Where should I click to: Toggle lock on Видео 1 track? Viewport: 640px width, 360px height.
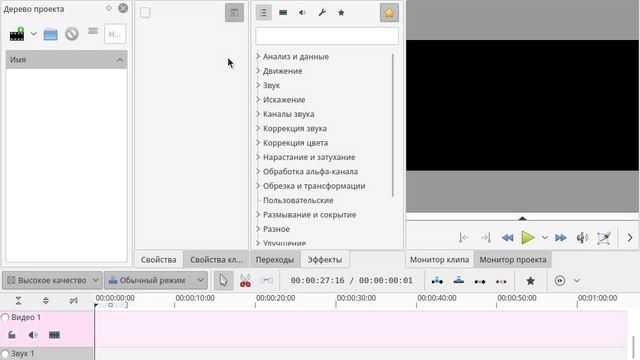pos(12,335)
